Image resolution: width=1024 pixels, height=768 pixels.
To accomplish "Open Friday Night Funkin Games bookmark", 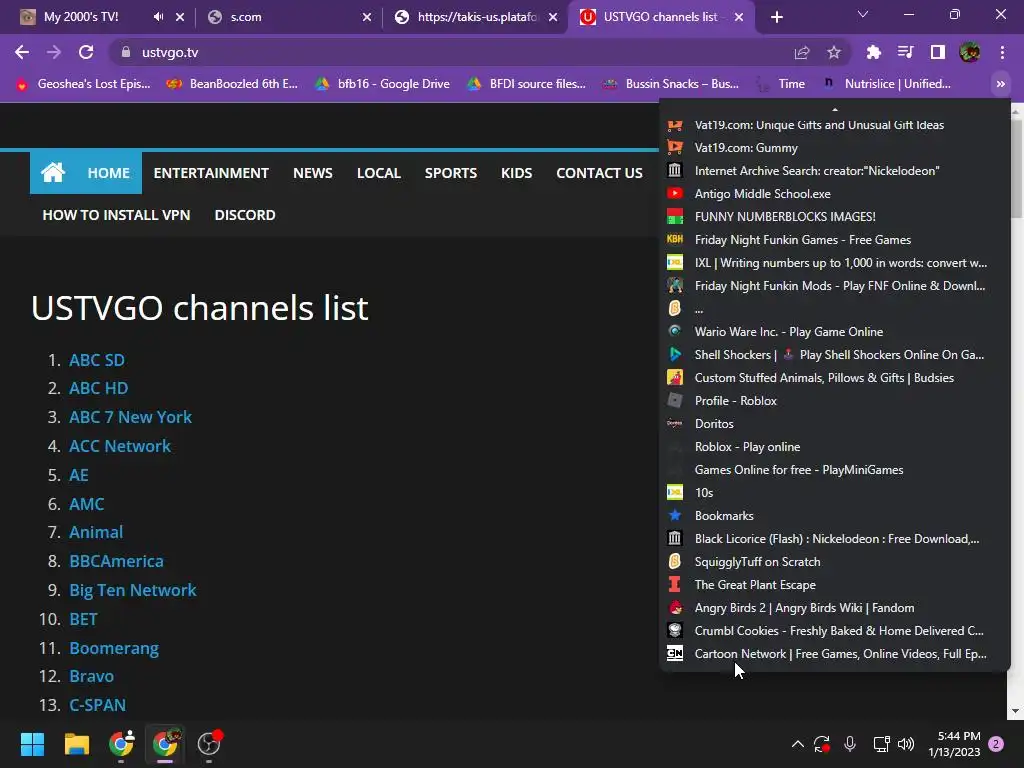I will coord(835,240).
